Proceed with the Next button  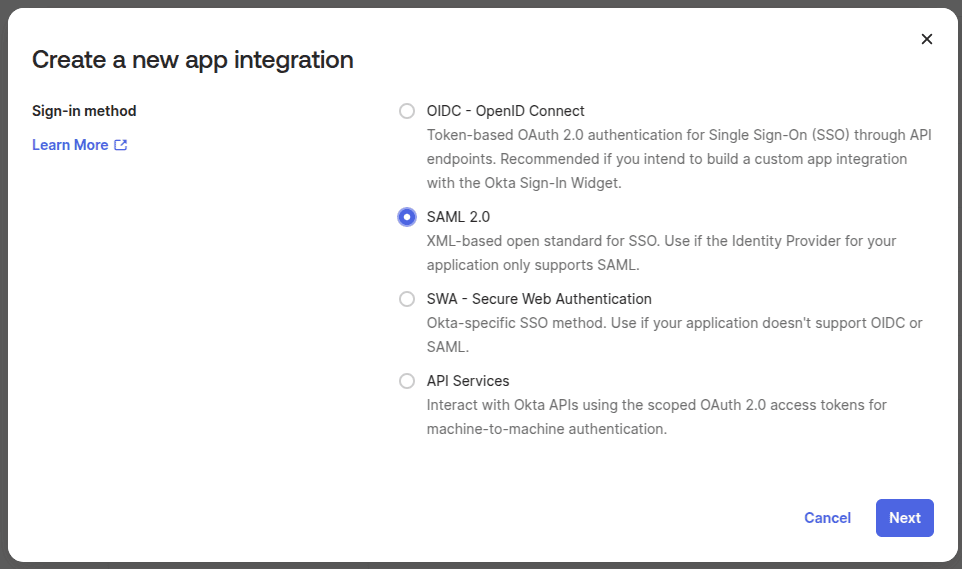click(904, 518)
